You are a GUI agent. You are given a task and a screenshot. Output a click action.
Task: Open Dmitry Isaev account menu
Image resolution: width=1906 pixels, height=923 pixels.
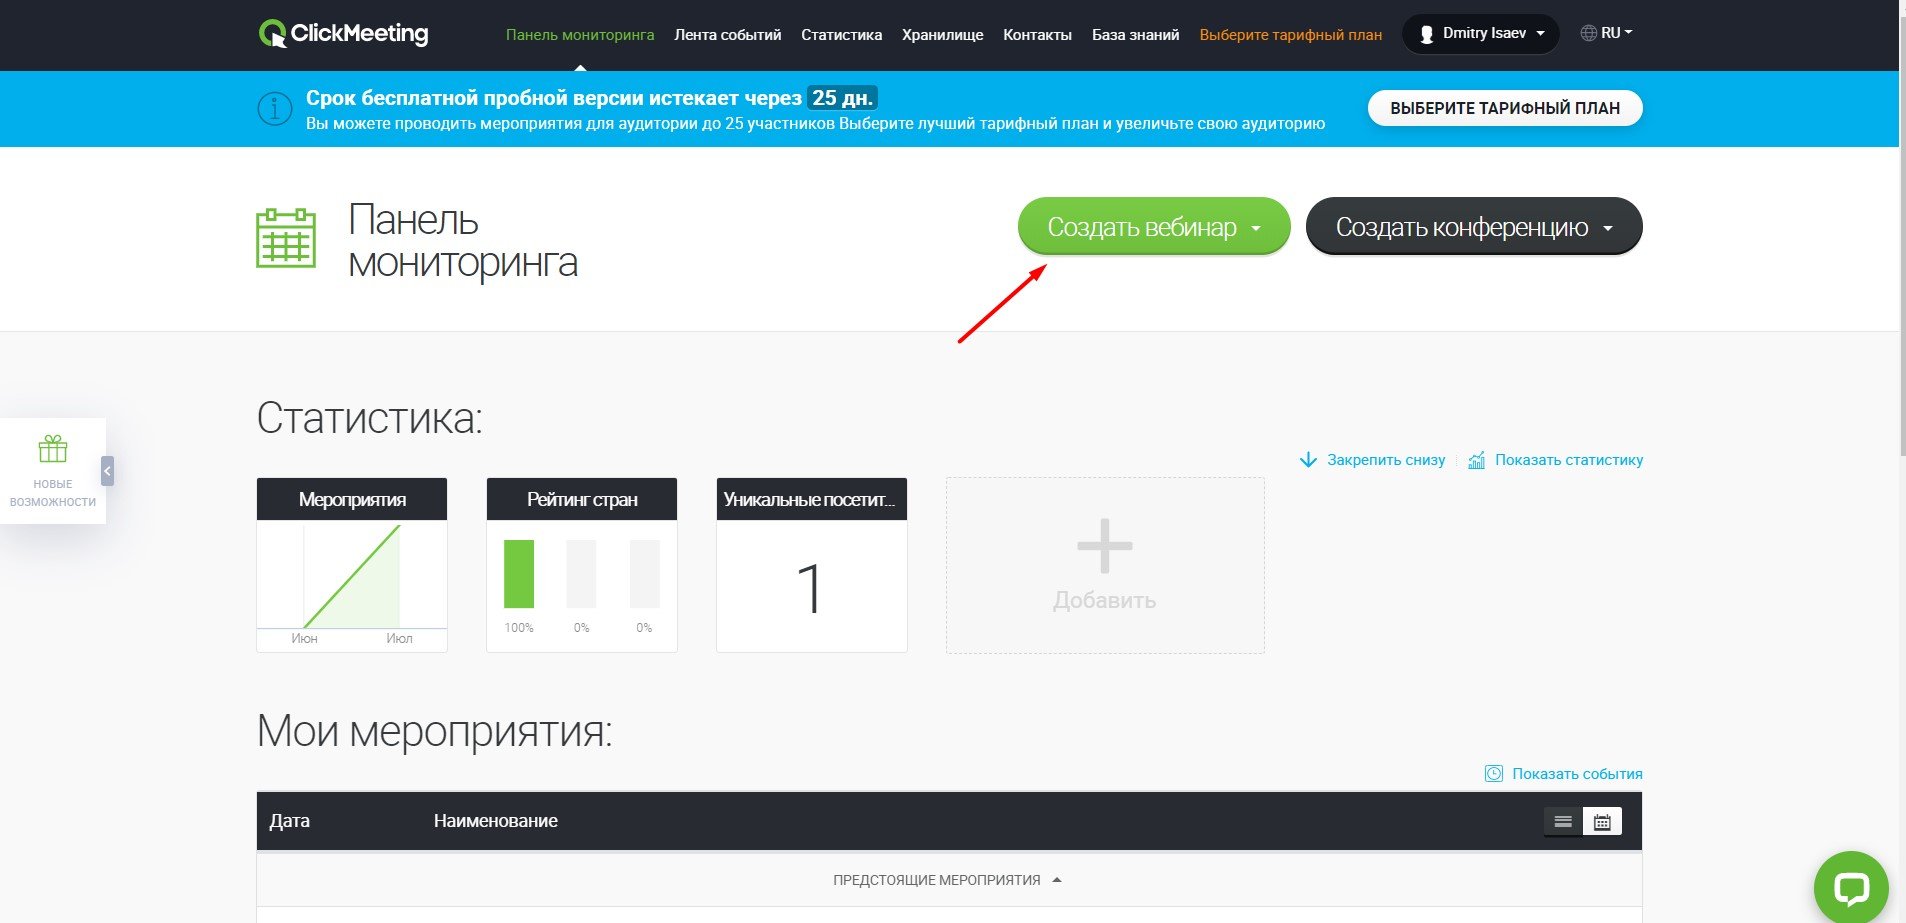(x=1481, y=34)
